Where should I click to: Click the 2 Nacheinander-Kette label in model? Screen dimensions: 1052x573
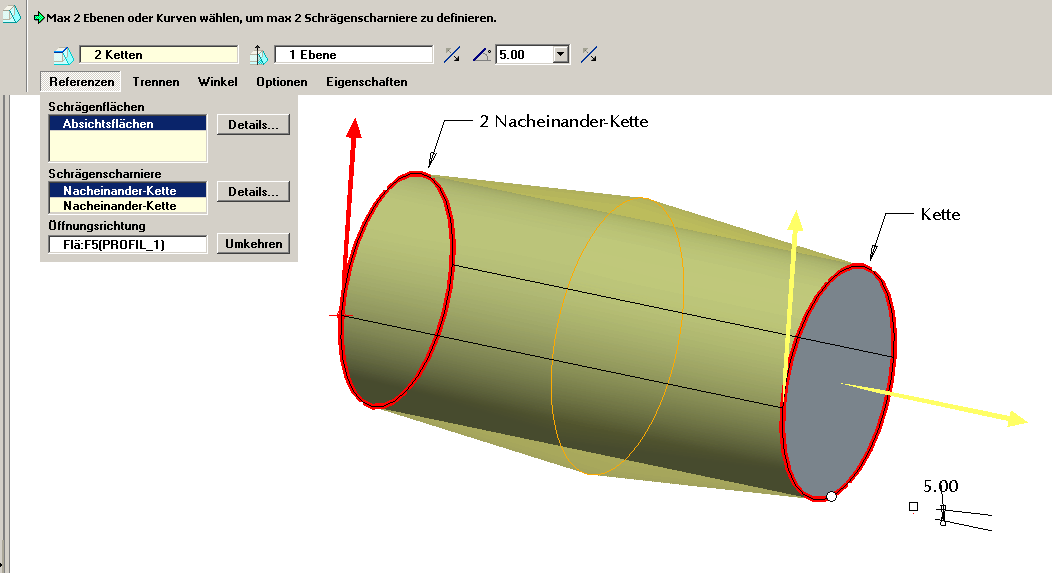pyautogui.click(x=564, y=121)
